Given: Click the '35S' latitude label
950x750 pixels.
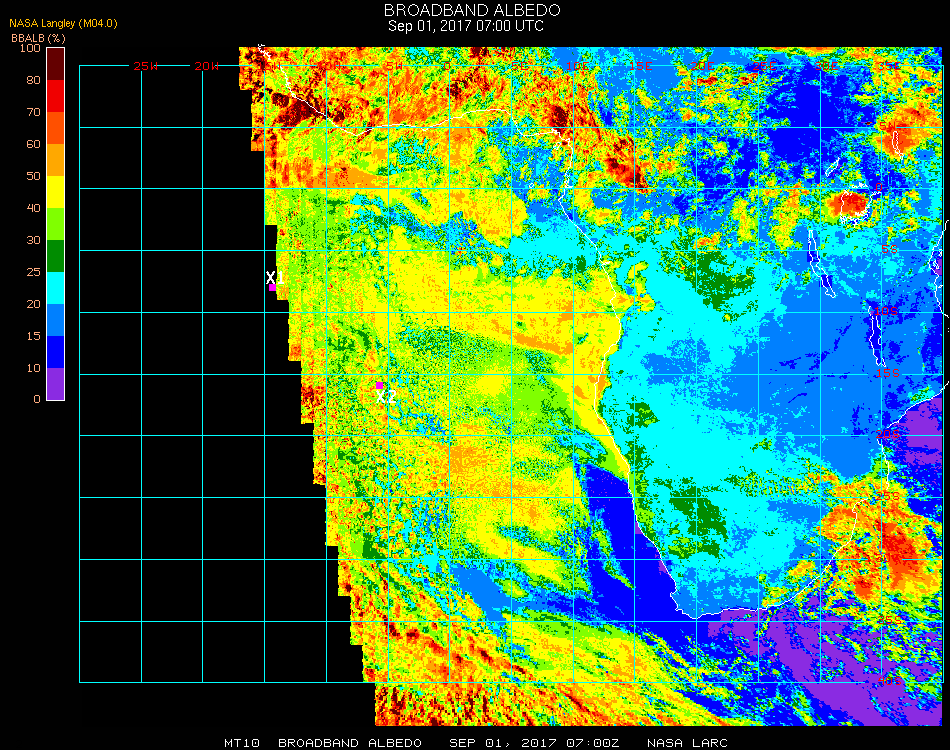Looking at the screenshot, I should pyautogui.click(x=889, y=620).
